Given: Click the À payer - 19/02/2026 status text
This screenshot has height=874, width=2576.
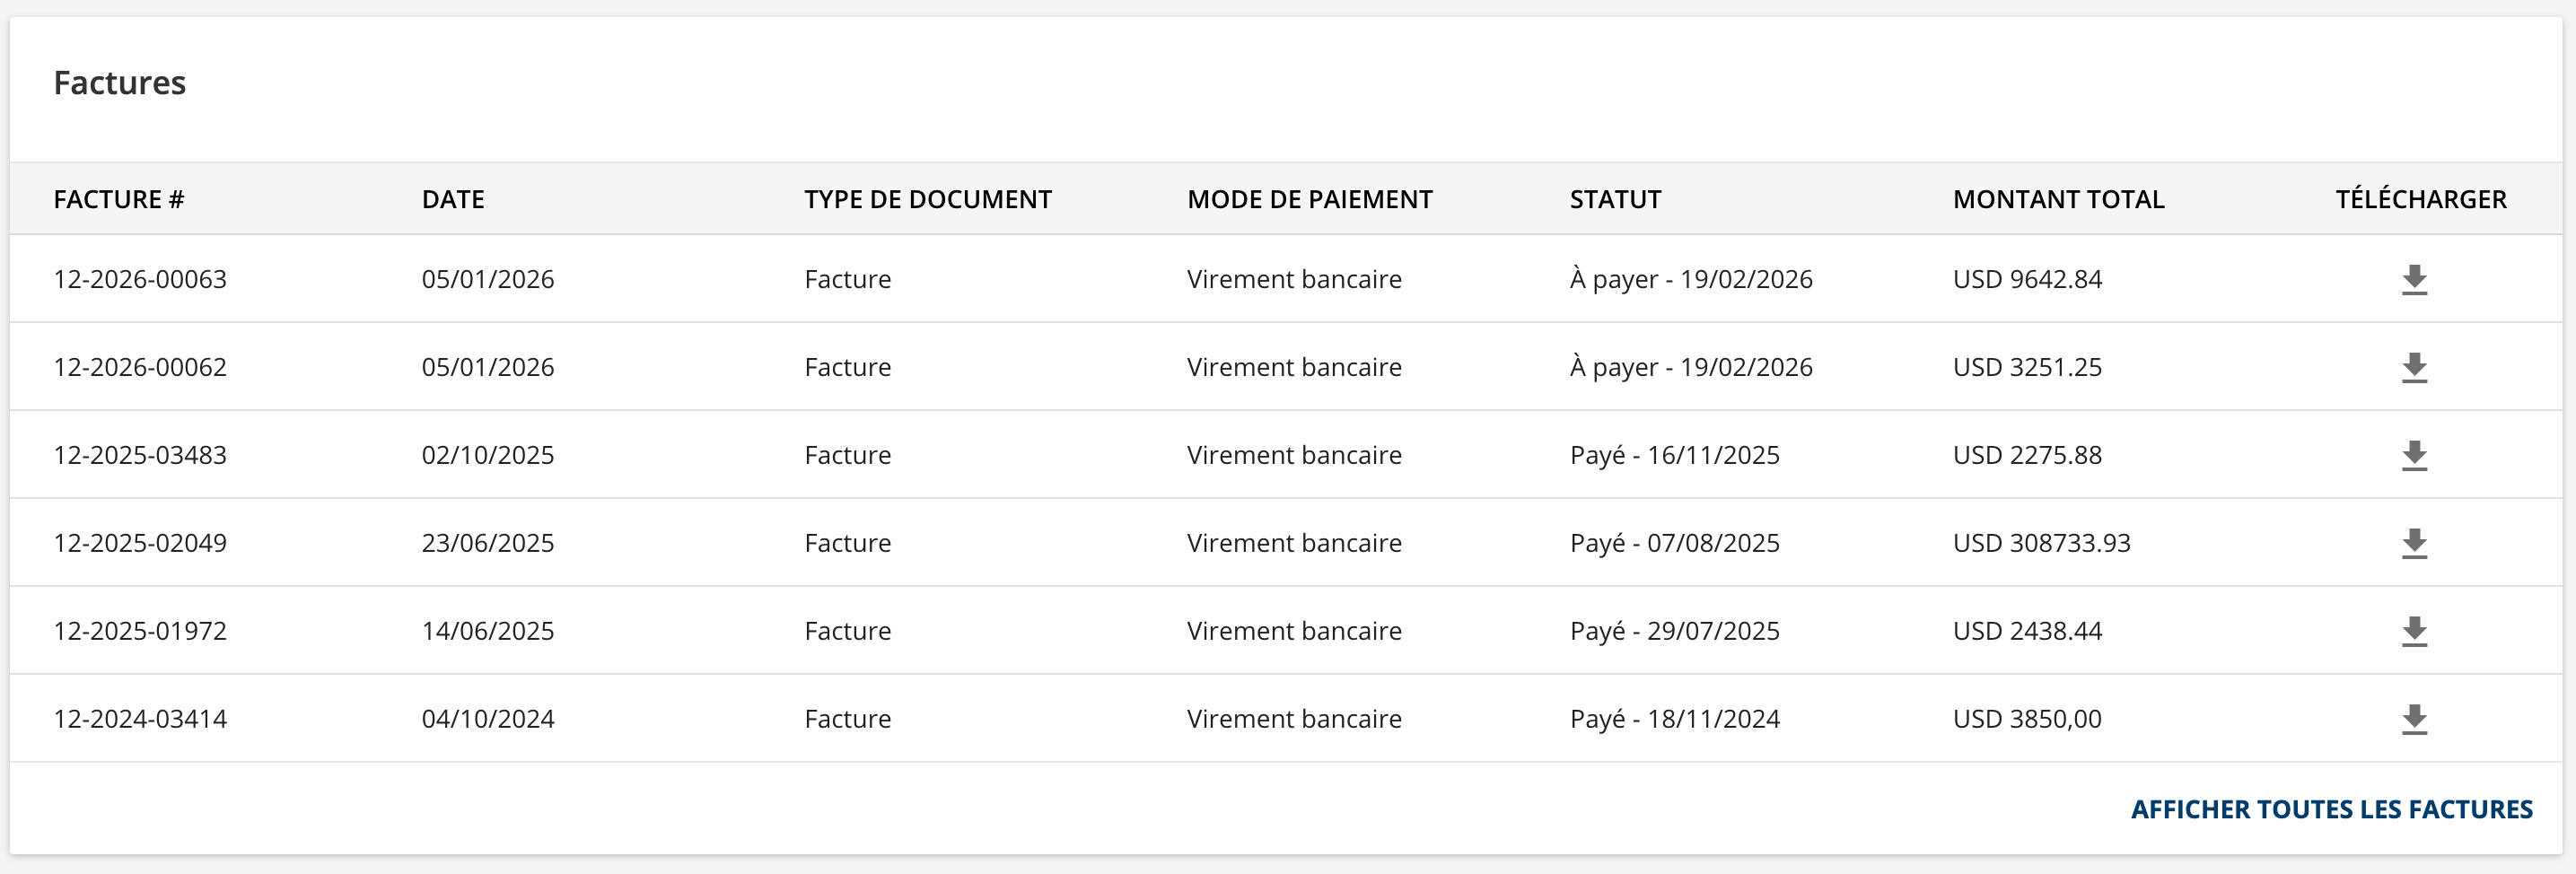Looking at the screenshot, I should pos(1692,279).
